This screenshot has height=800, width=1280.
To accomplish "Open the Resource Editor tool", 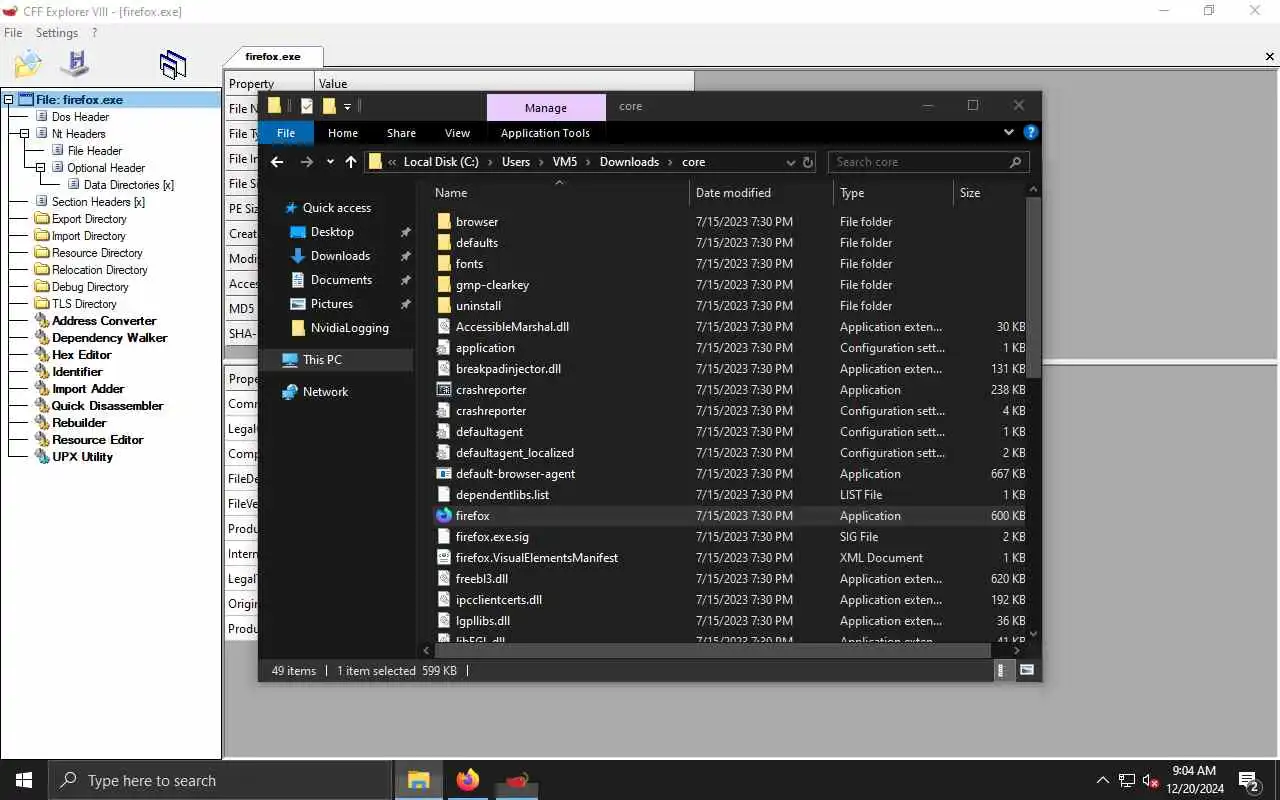I will [98, 440].
